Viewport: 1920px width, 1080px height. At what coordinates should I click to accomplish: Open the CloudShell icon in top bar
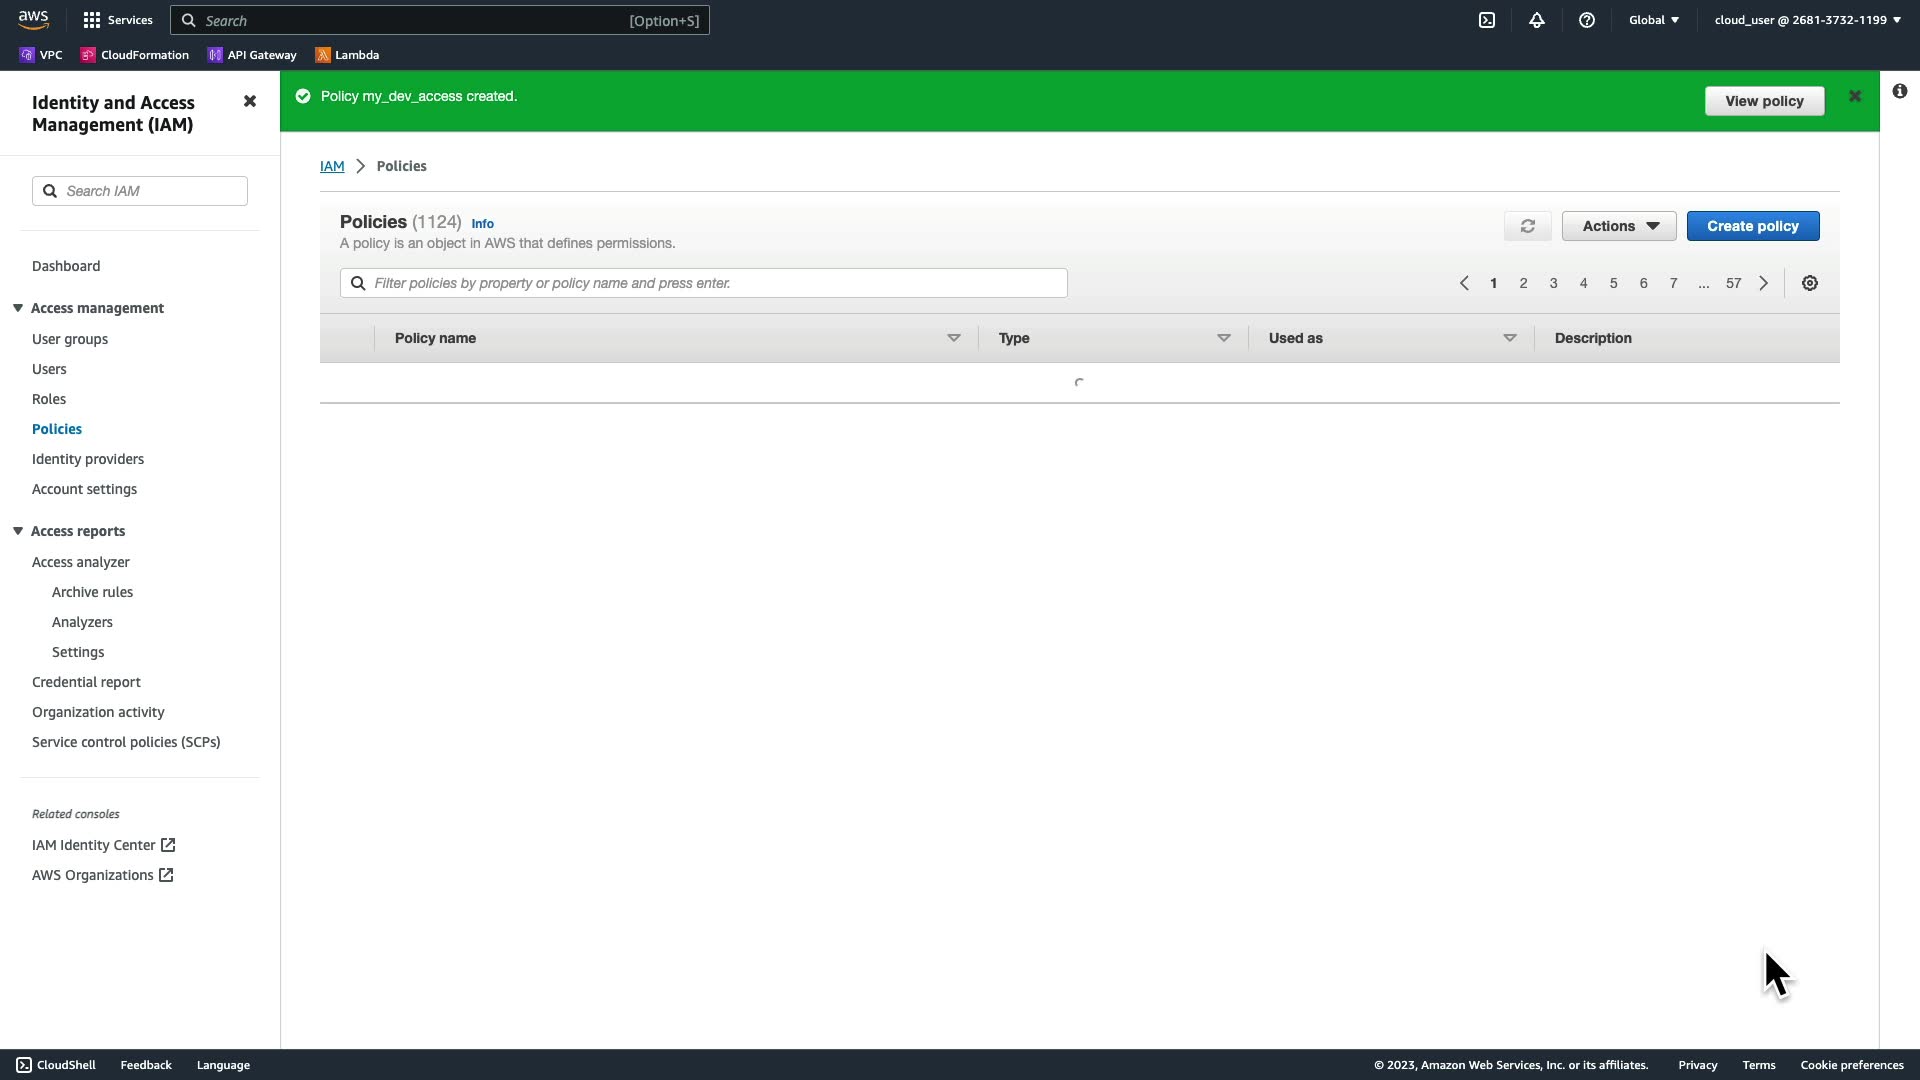[x=1487, y=20]
